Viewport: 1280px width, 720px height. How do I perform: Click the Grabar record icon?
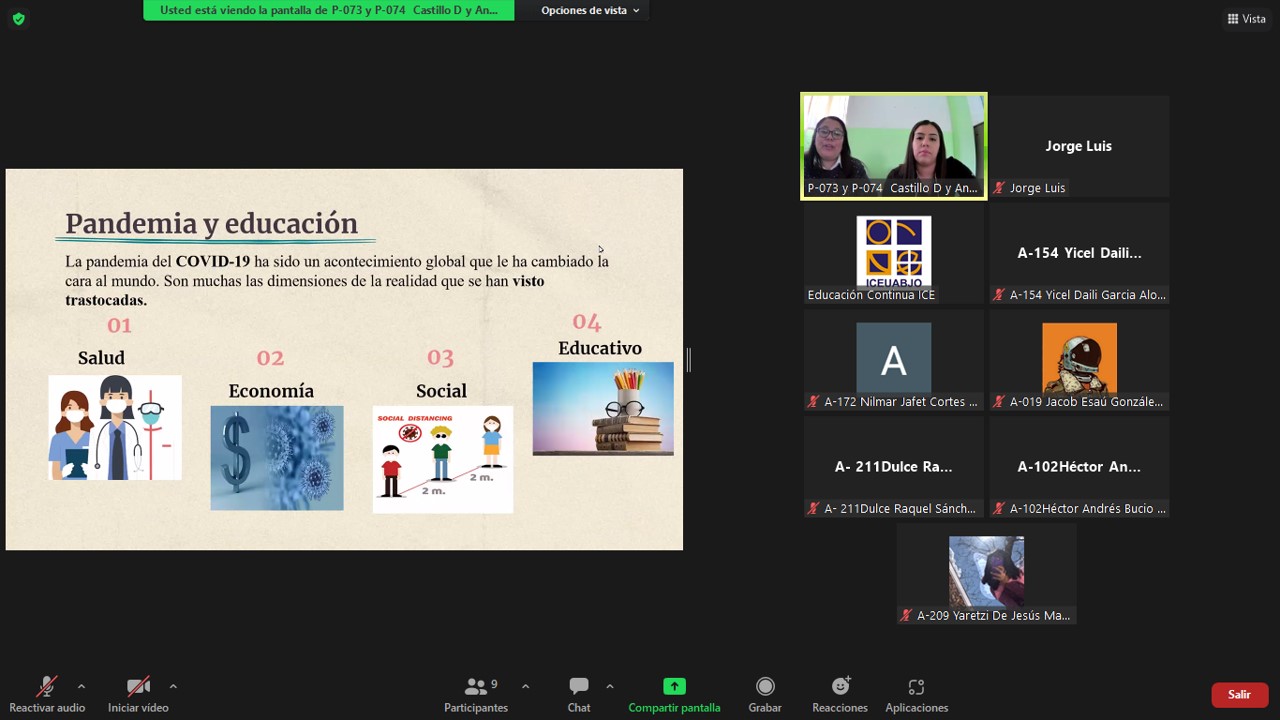click(765, 686)
